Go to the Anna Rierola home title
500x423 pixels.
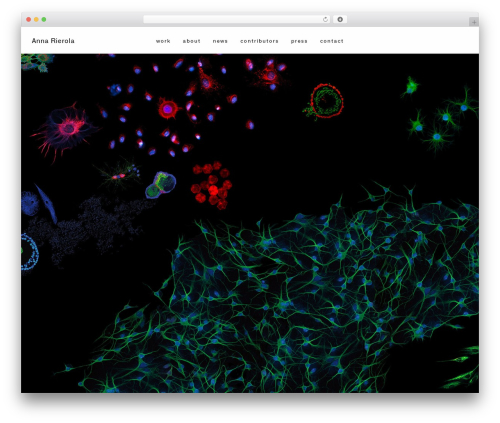click(53, 41)
